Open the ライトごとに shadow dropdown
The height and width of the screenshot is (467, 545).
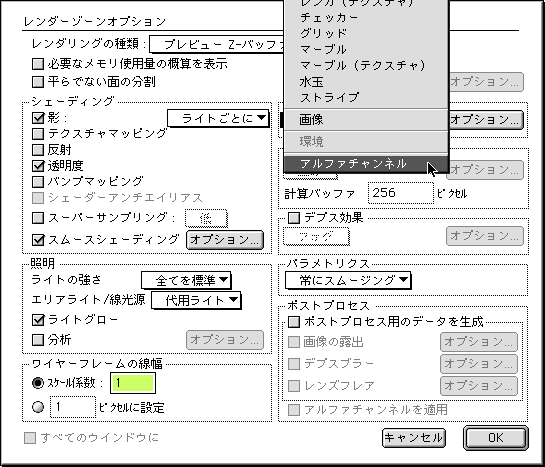pyautogui.click(x=218, y=118)
